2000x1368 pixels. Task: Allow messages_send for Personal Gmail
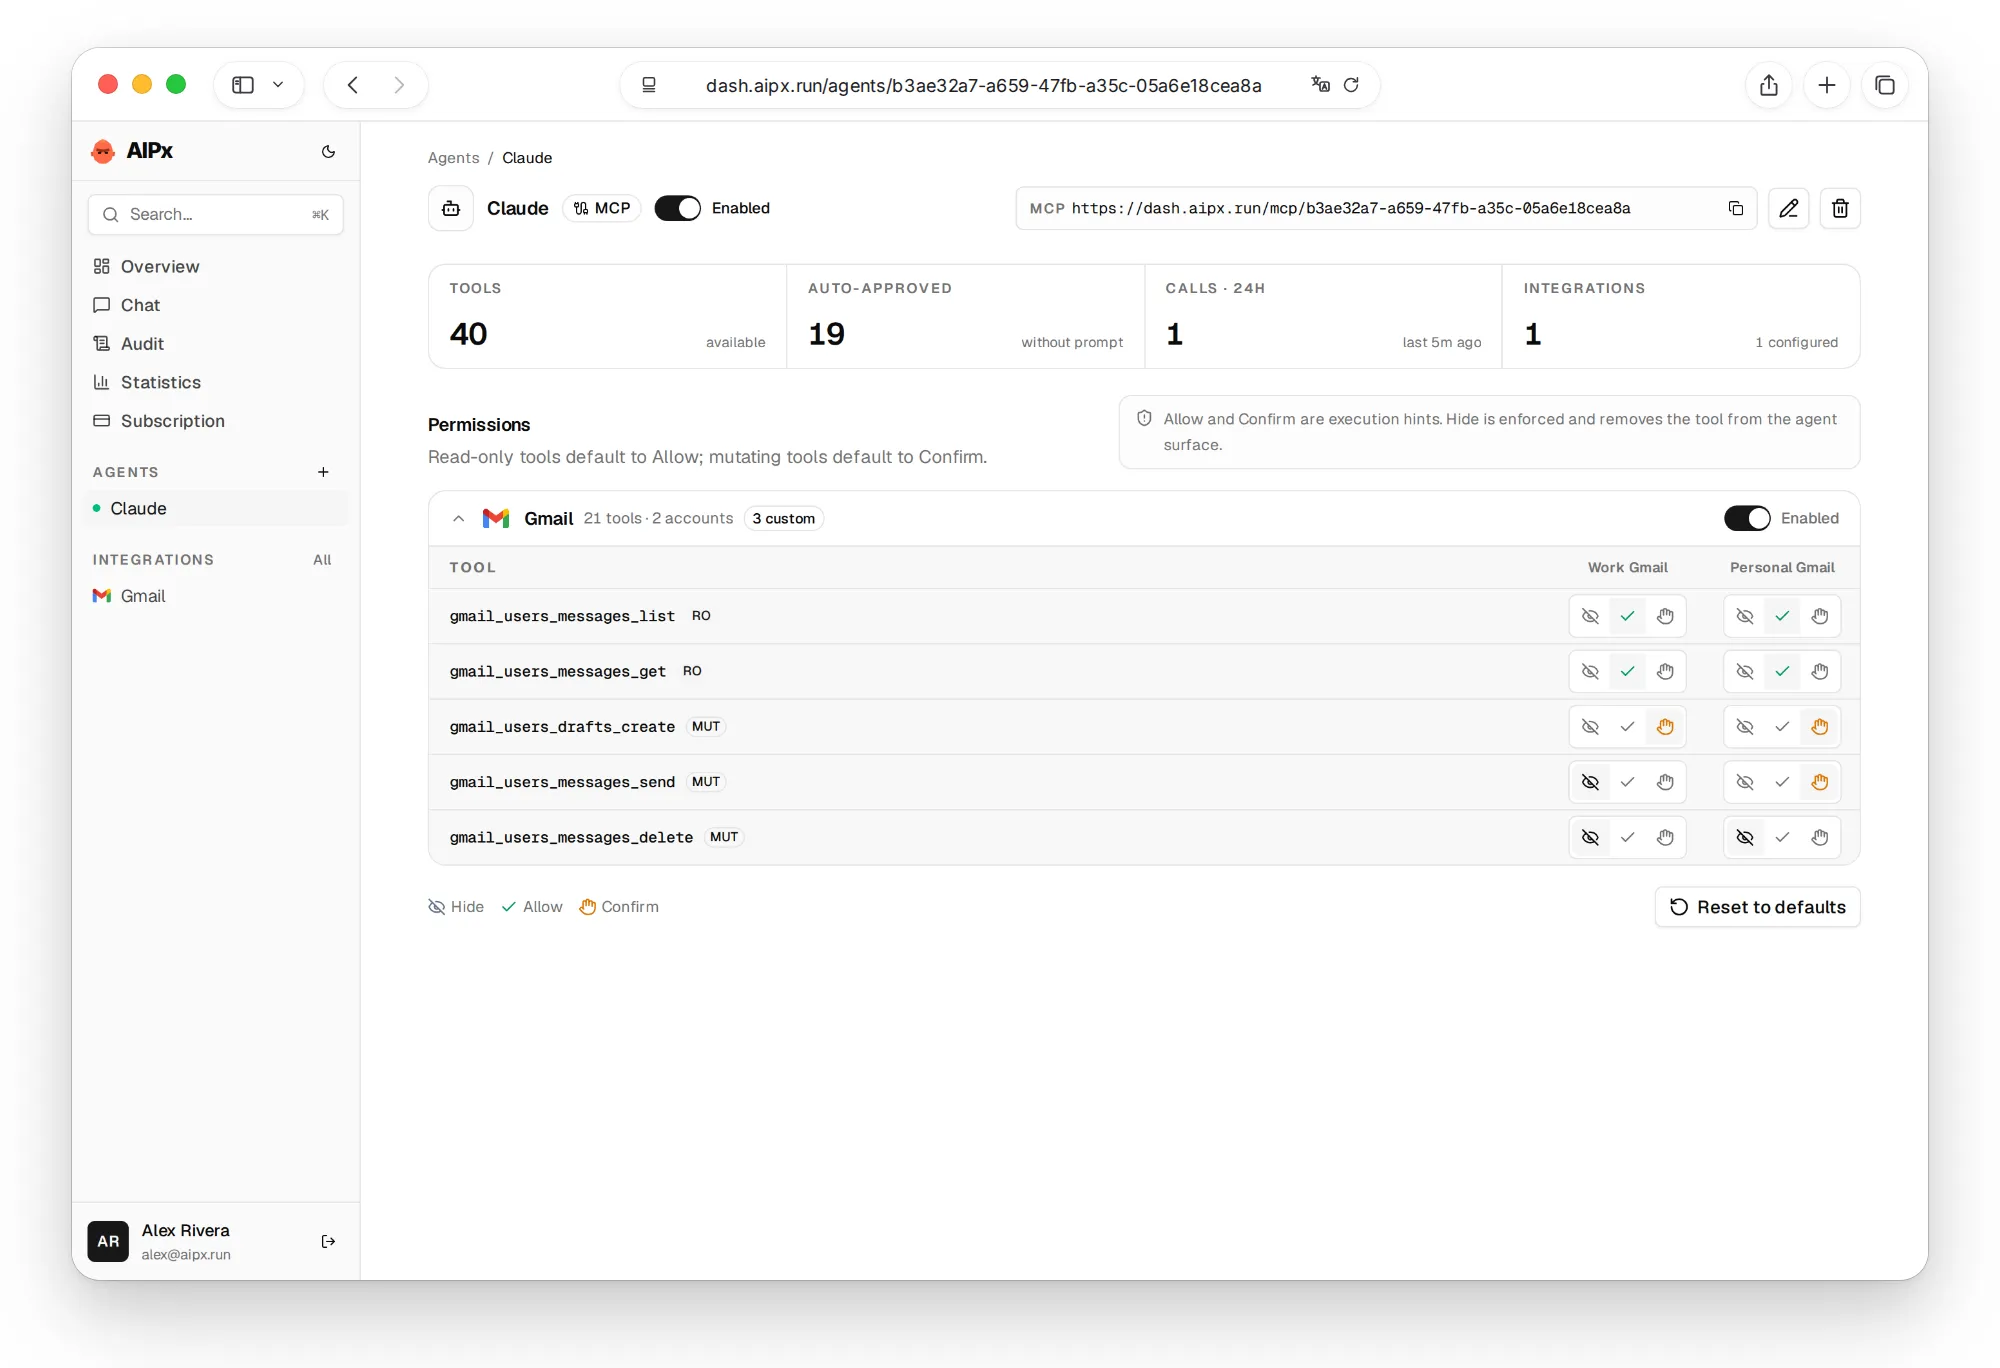[1782, 782]
